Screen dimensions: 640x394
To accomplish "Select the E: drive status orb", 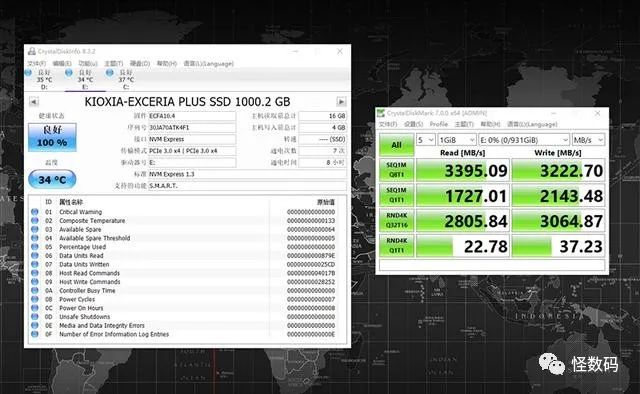I will click(x=69, y=73).
